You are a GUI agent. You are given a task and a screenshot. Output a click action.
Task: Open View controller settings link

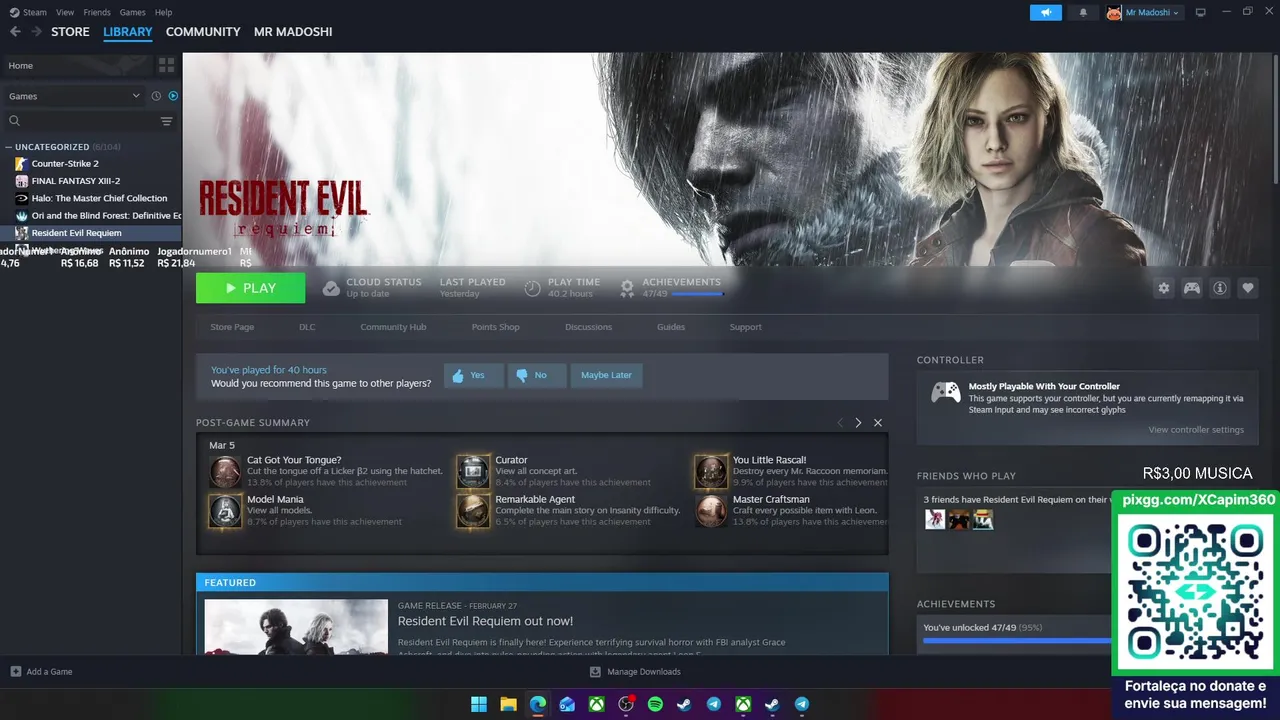[x=1196, y=430]
